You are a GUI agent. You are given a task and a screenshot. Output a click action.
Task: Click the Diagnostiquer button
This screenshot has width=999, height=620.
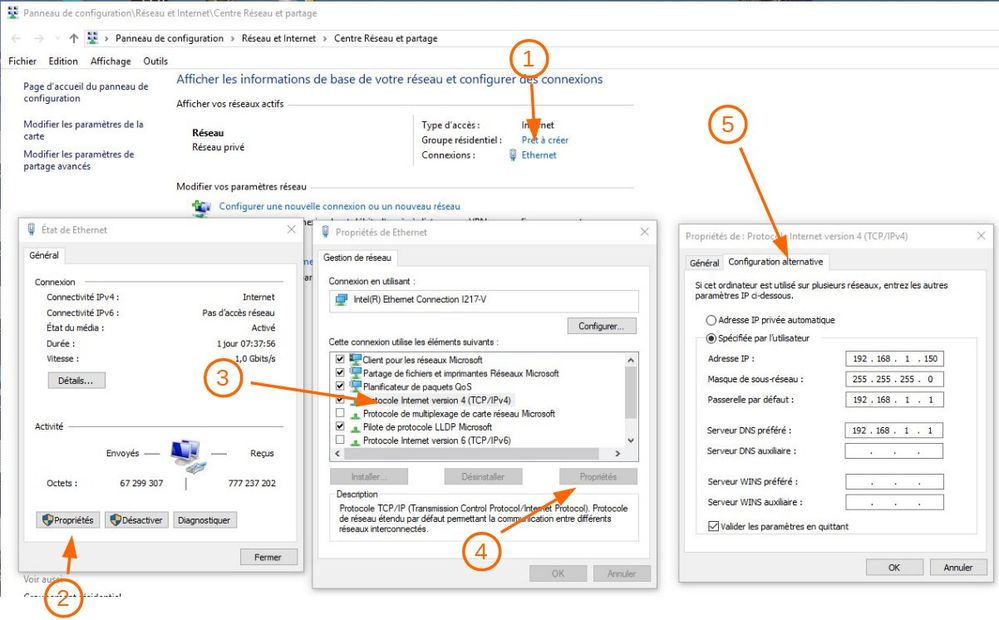tap(205, 520)
